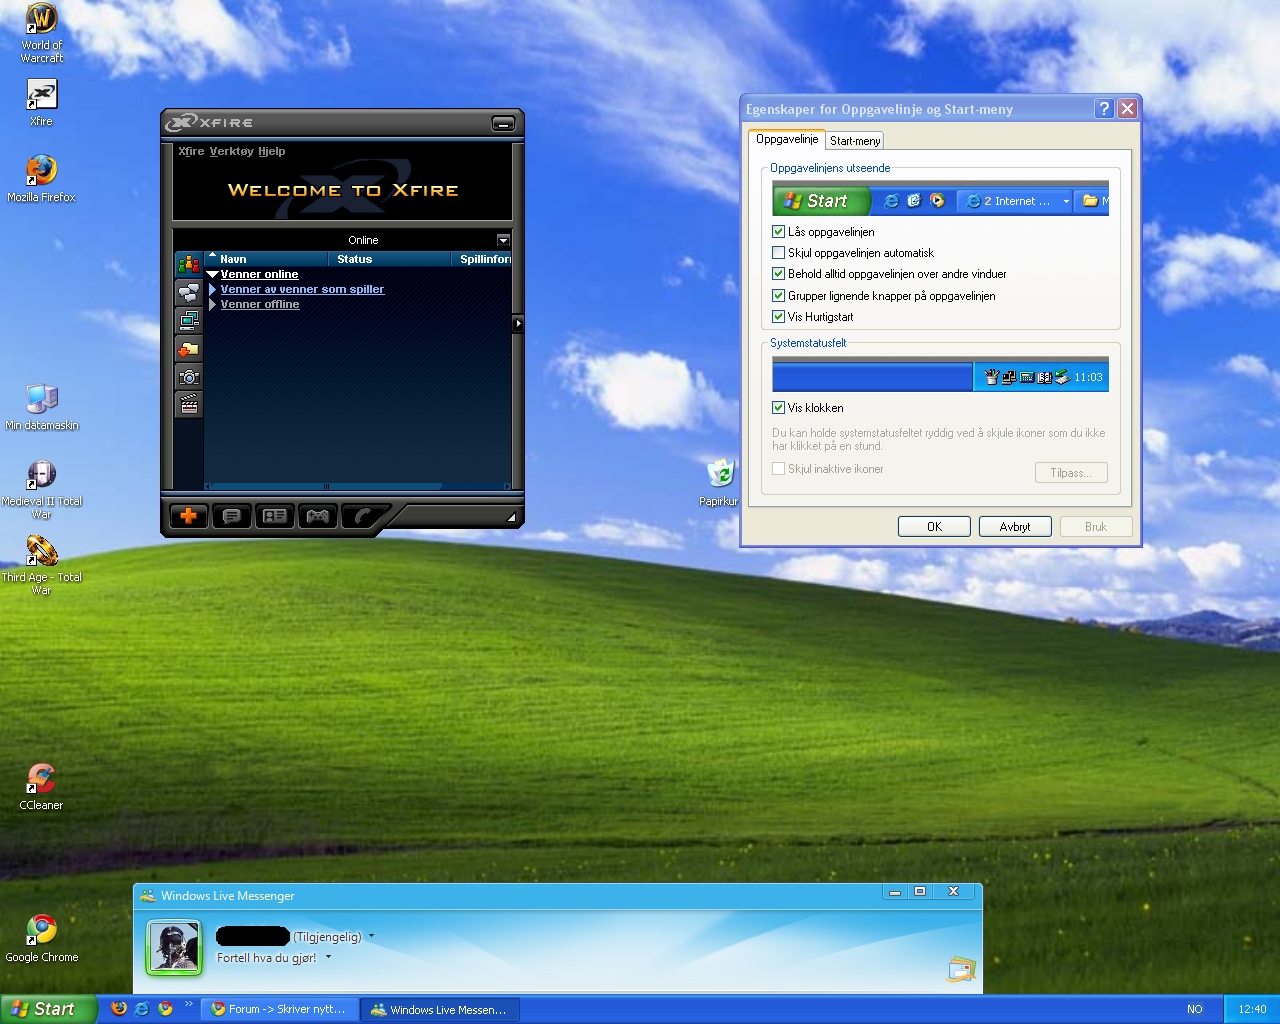The image size is (1280, 1024).
Task: Open the Xfire chat rooms speech-bubbles icon
Action: 189,292
